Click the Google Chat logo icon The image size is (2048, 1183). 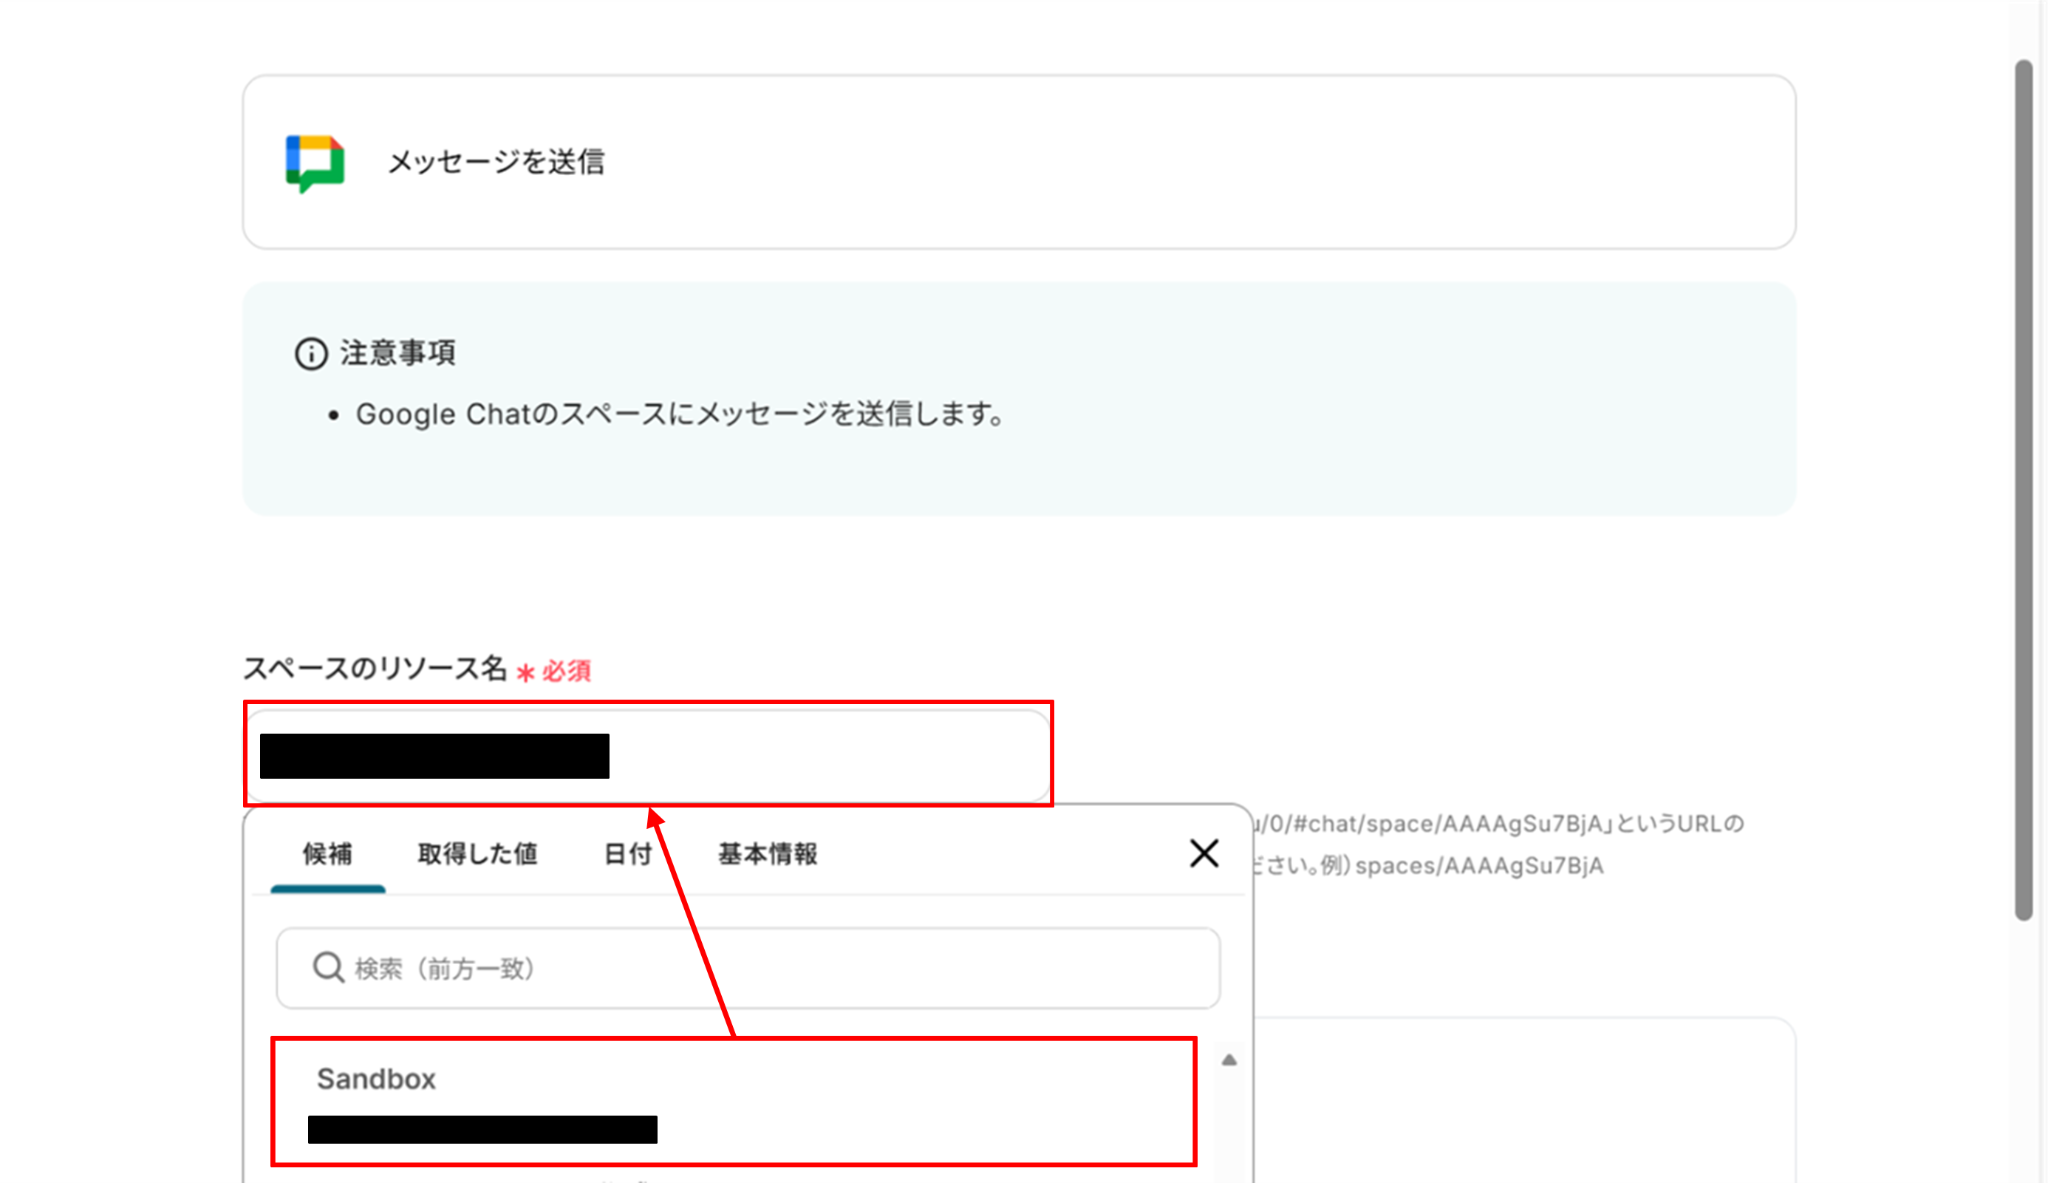[315, 162]
